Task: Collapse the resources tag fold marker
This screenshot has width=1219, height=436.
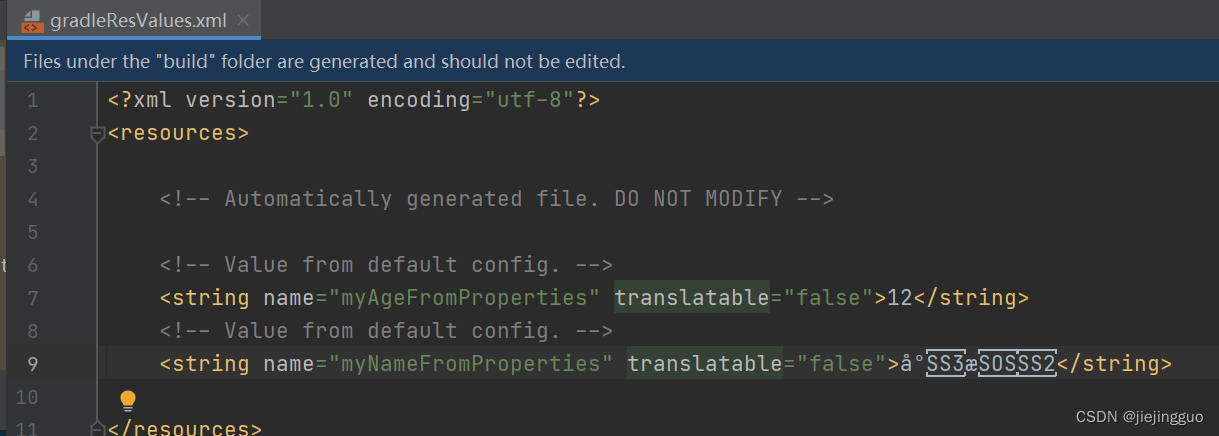Action: point(97,133)
